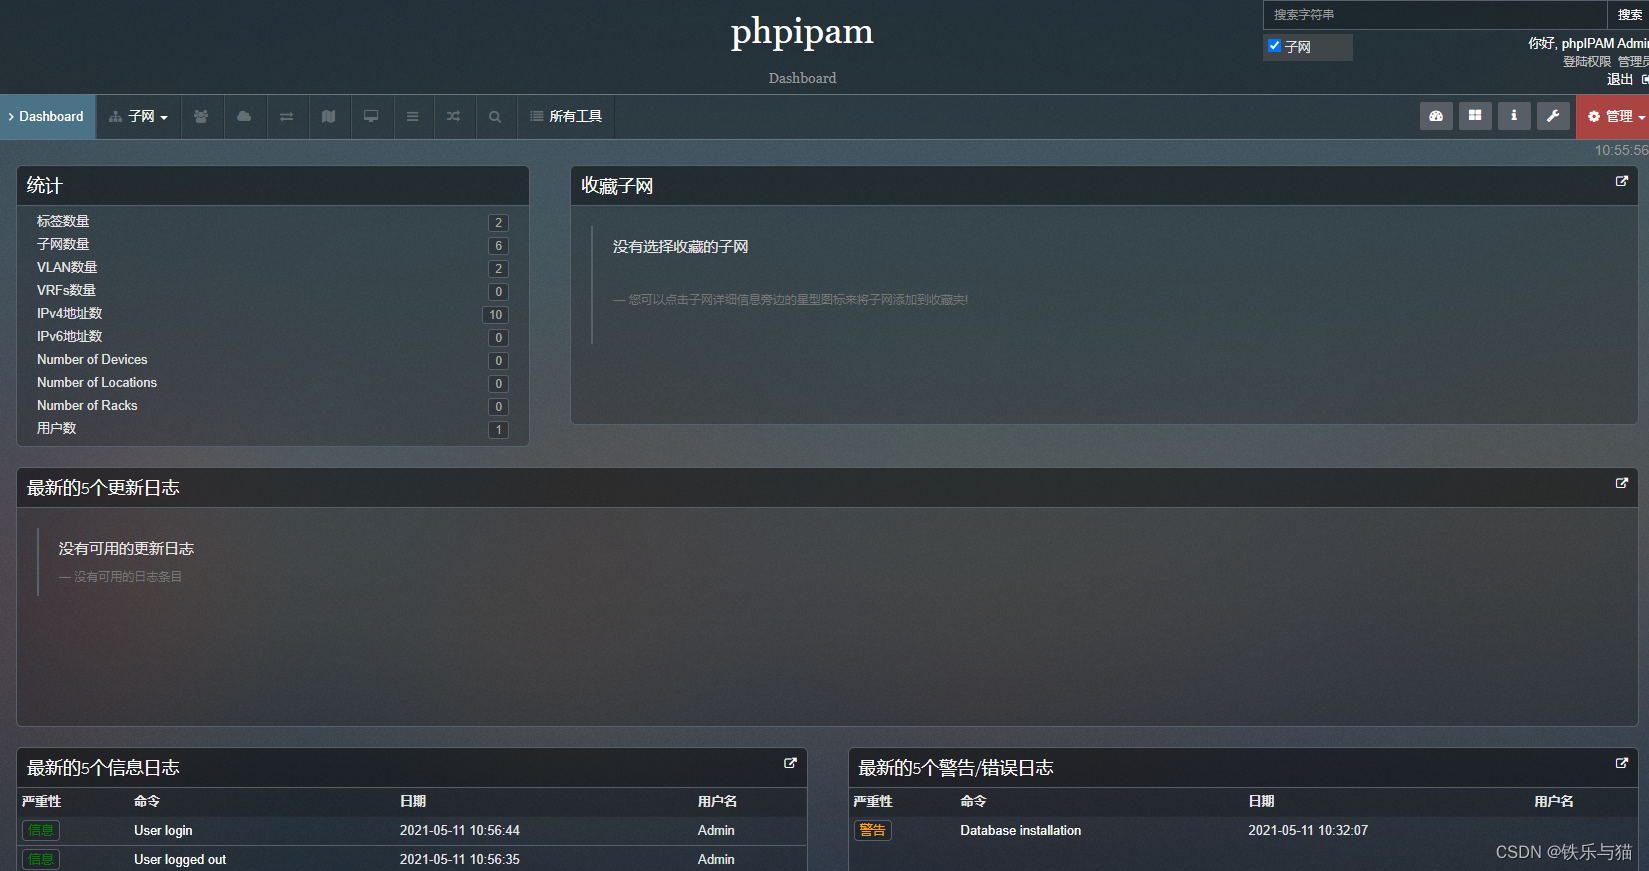The height and width of the screenshot is (871, 1649).
Task: Click the date 2021-05-11 10:56:44
Action: (460, 830)
